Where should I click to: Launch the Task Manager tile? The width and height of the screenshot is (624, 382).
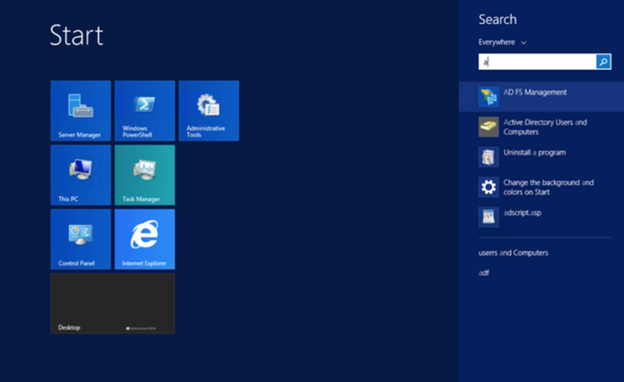coord(145,175)
